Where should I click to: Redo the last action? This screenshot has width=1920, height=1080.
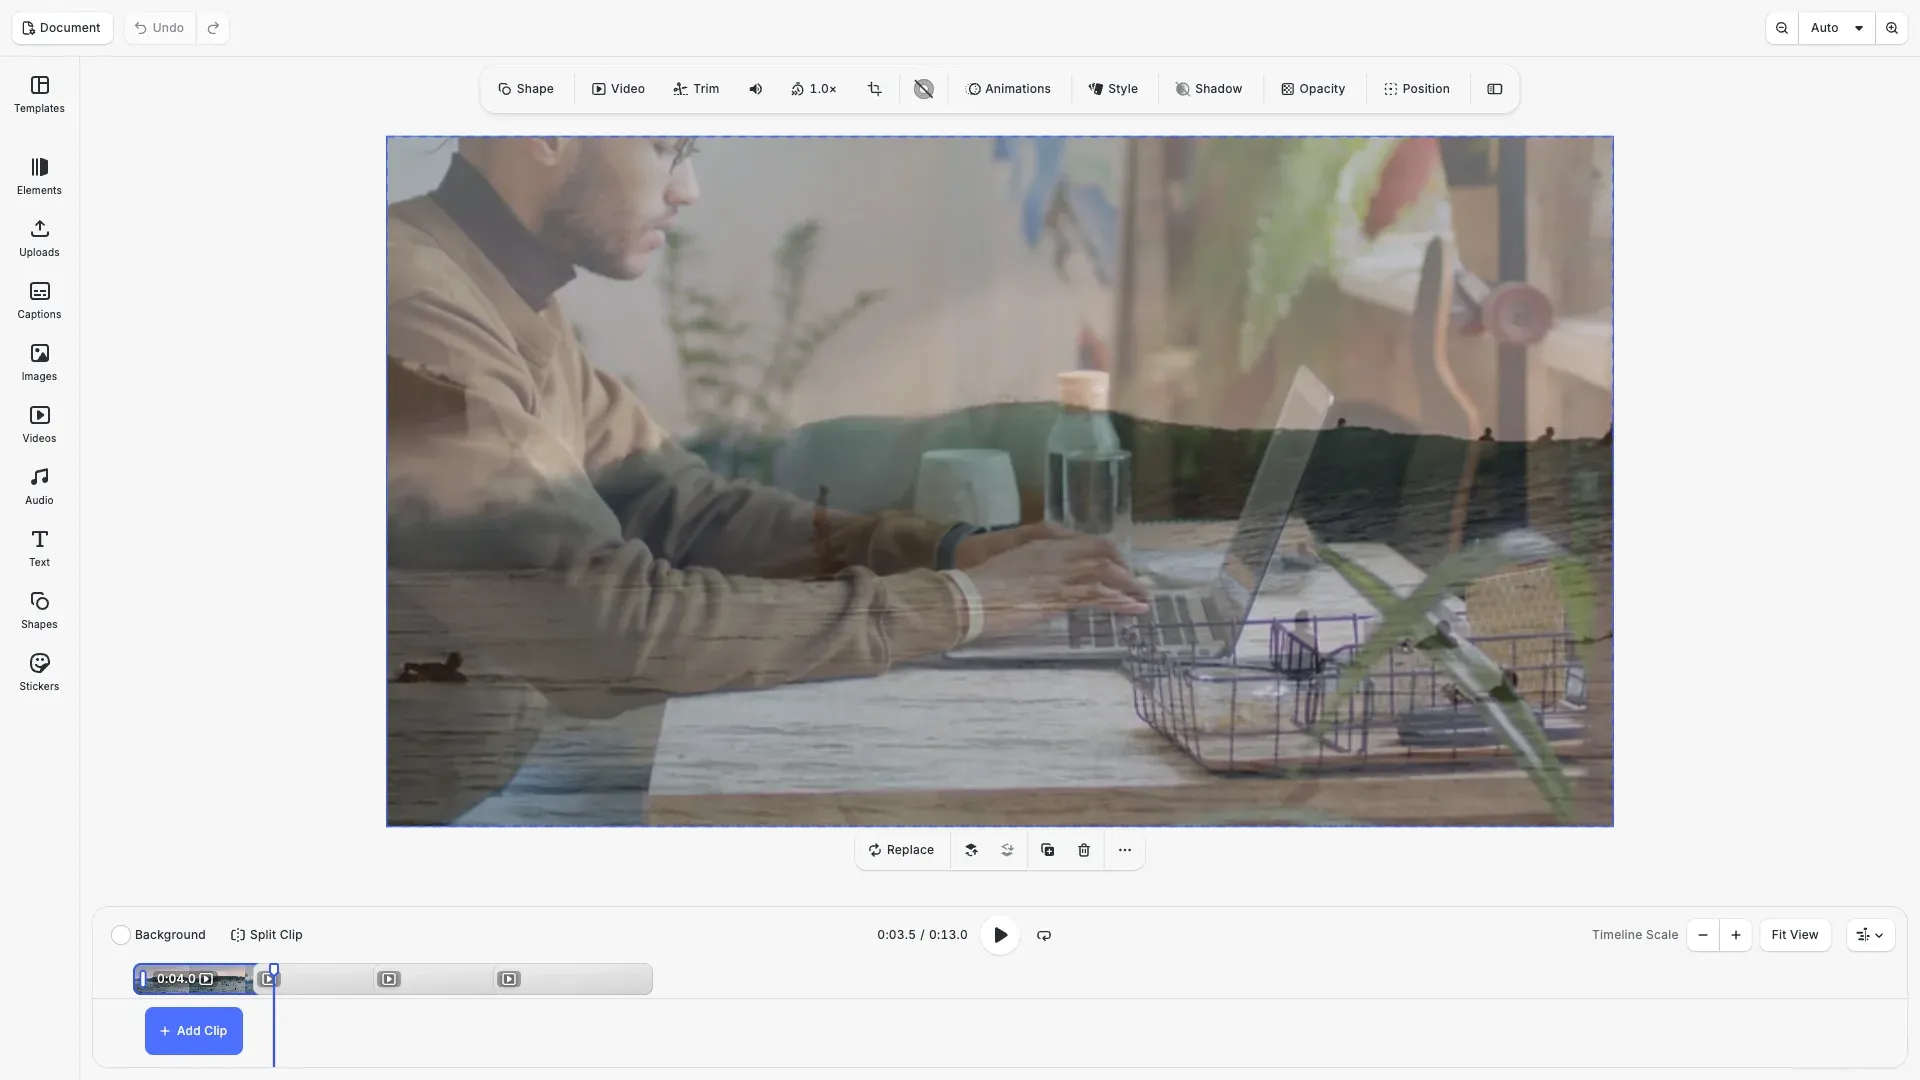pyautogui.click(x=213, y=28)
